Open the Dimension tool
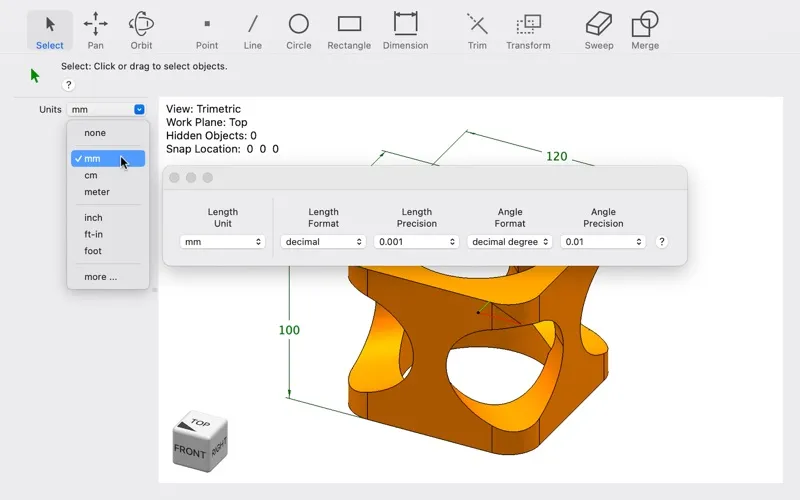Viewport: 800px width, 500px height. (x=406, y=31)
